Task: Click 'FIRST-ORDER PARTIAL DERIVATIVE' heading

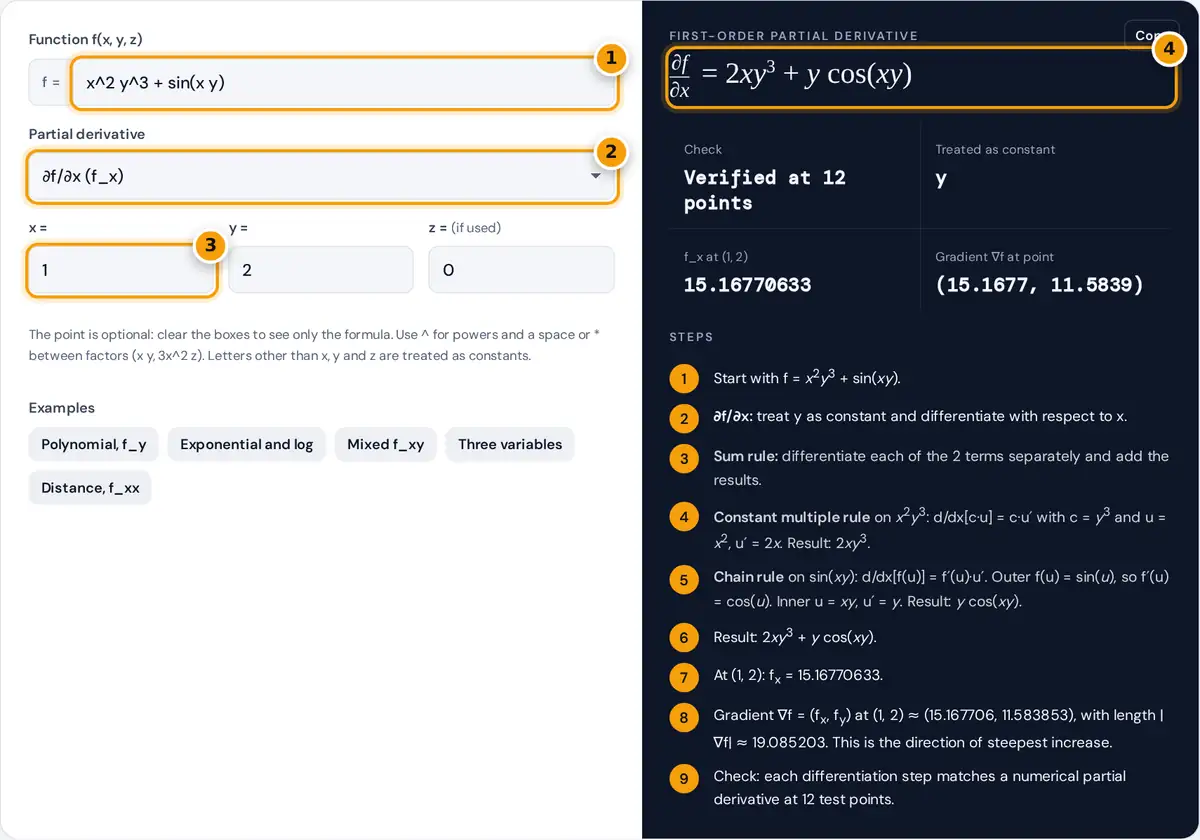Action: click(x=793, y=36)
